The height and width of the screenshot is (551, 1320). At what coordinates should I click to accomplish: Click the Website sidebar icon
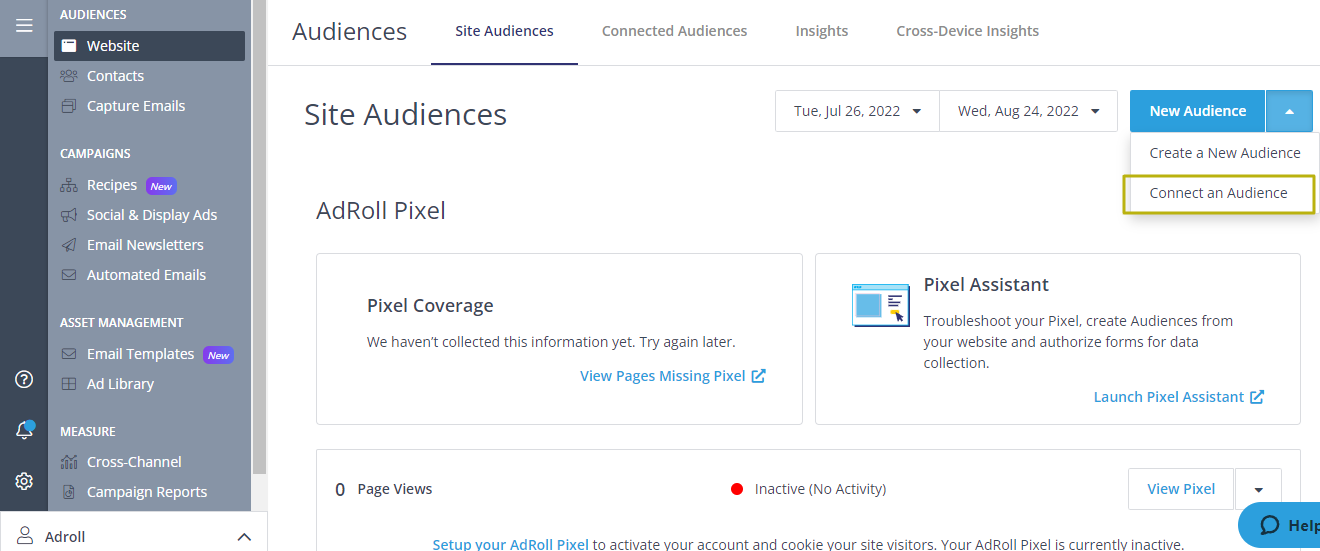click(69, 46)
